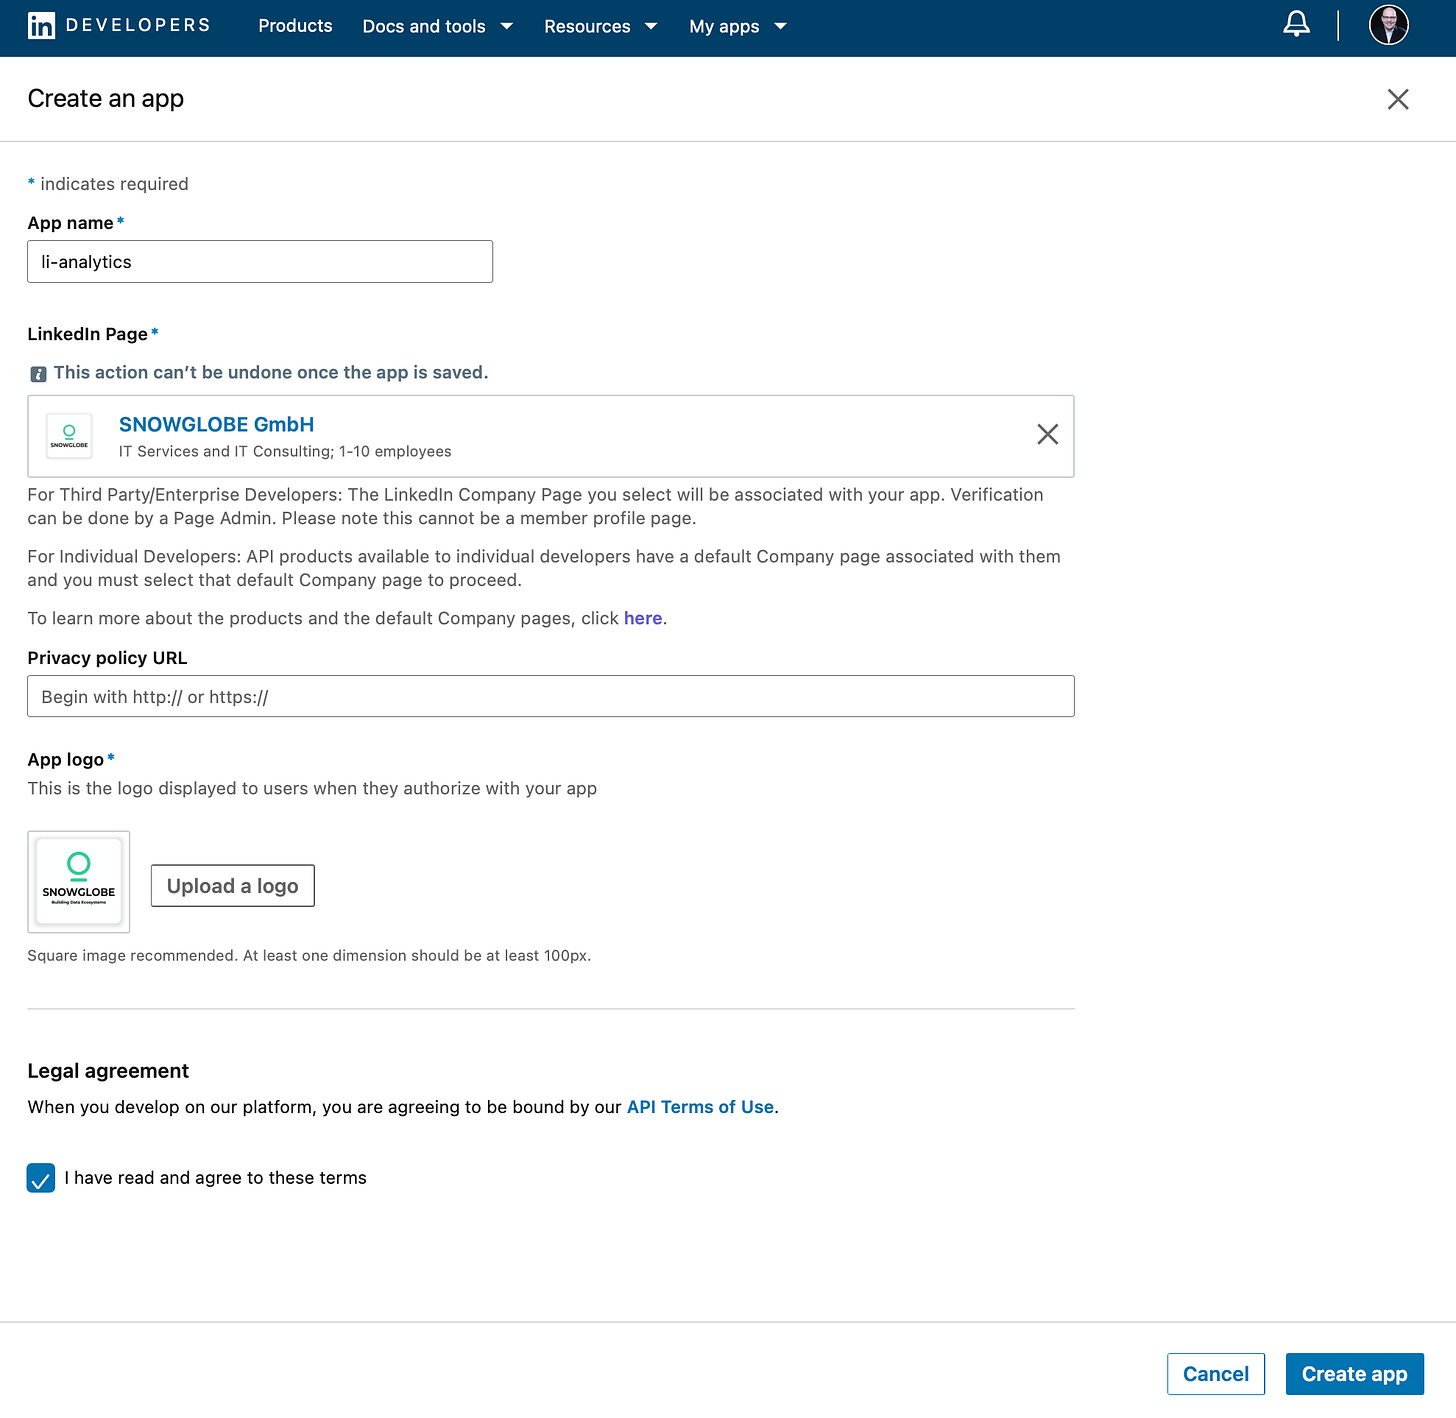
Task: Uncheck the agree to terms checkbox
Action: point(41,1178)
